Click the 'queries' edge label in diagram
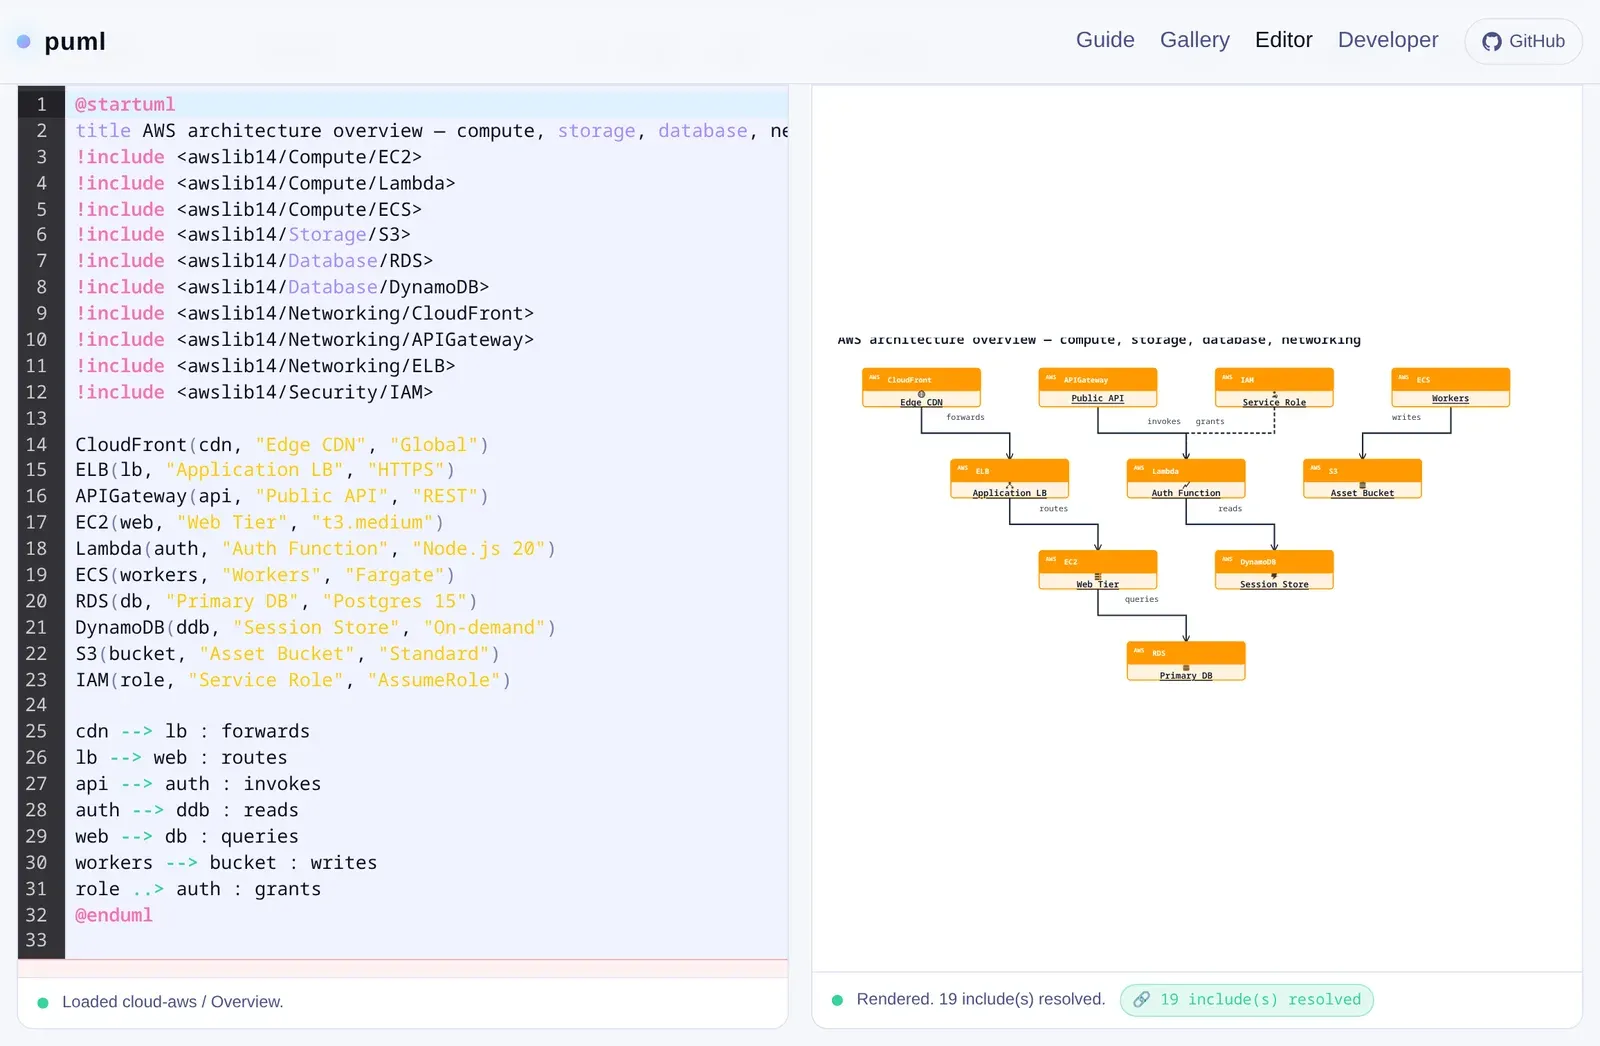This screenshot has width=1600, height=1046. [1141, 599]
